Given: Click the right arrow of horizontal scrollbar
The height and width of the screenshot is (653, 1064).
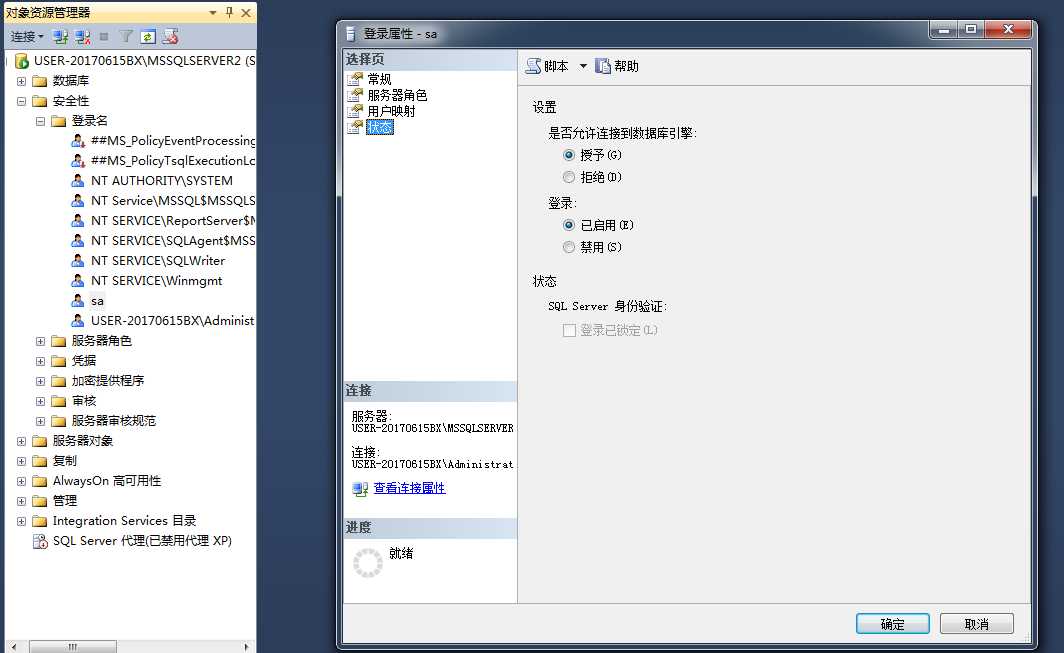Looking at the screenshot, I should click(x=246, y=647).
